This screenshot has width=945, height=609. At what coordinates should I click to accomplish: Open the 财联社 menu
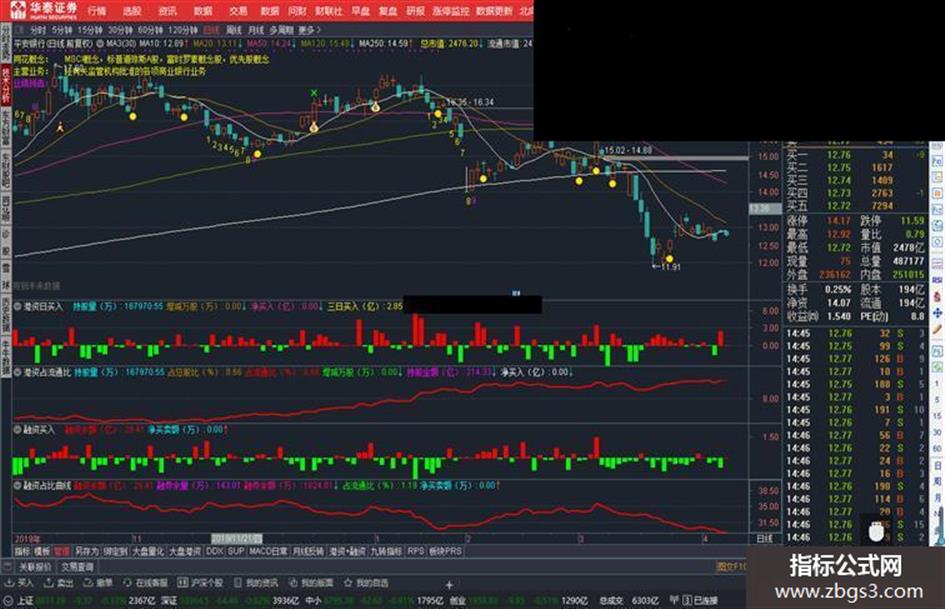(328, 11)
